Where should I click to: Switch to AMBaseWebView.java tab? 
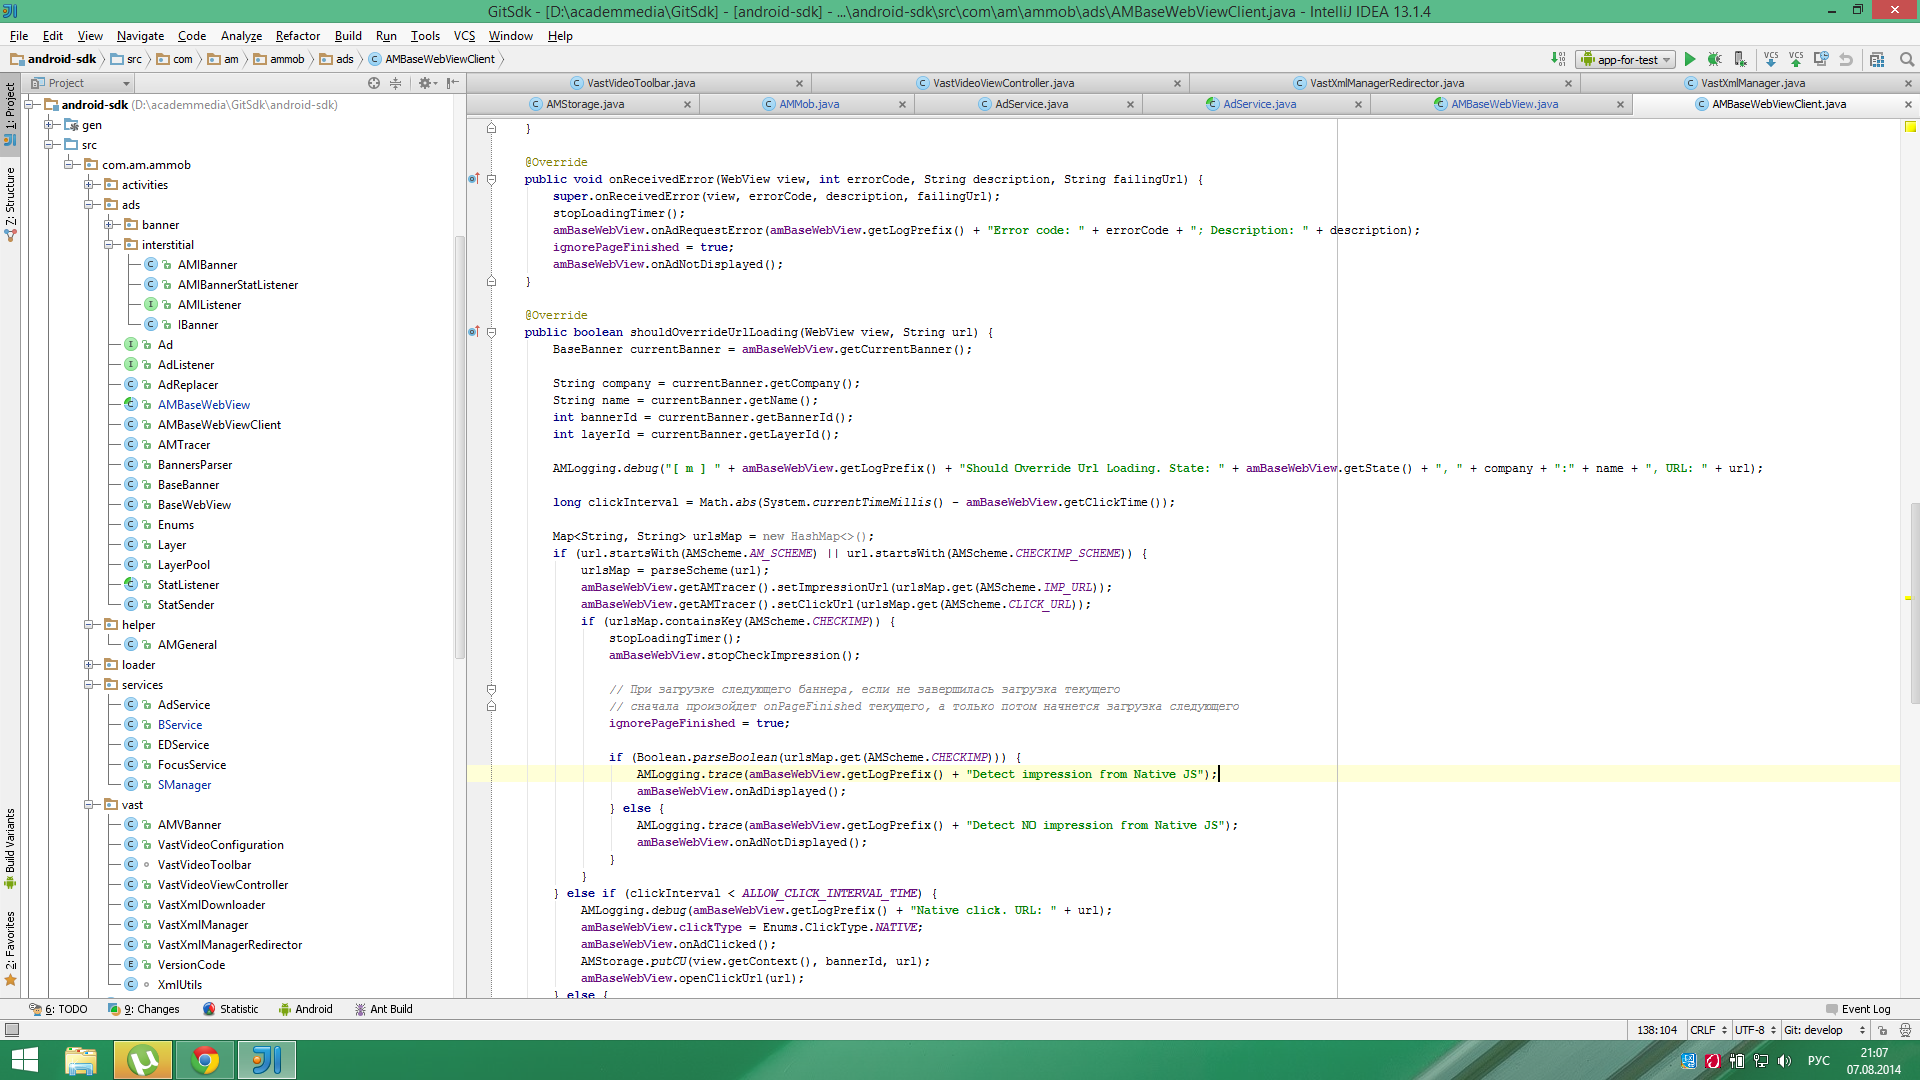[1503, 104]
